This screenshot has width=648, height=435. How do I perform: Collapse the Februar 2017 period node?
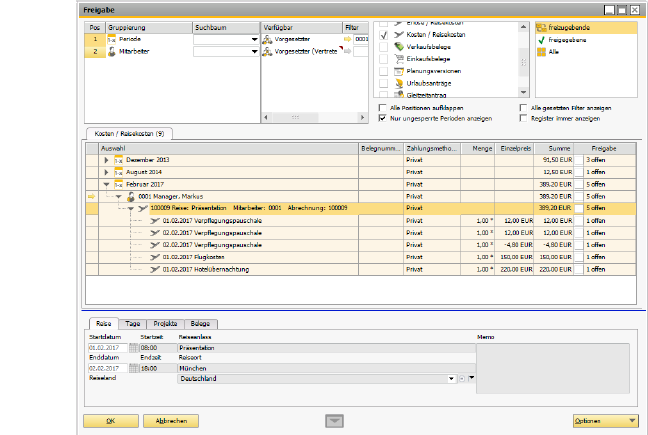click(107, 184)
